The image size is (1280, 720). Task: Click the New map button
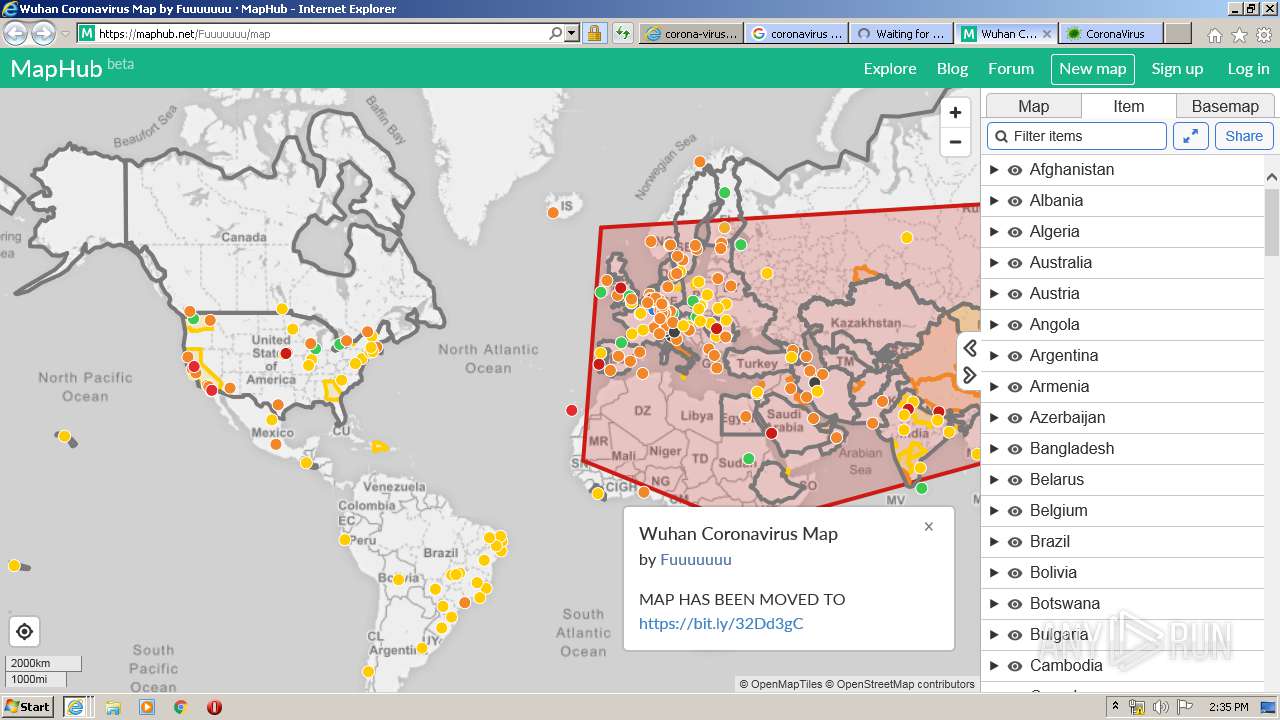(1092, 69)
